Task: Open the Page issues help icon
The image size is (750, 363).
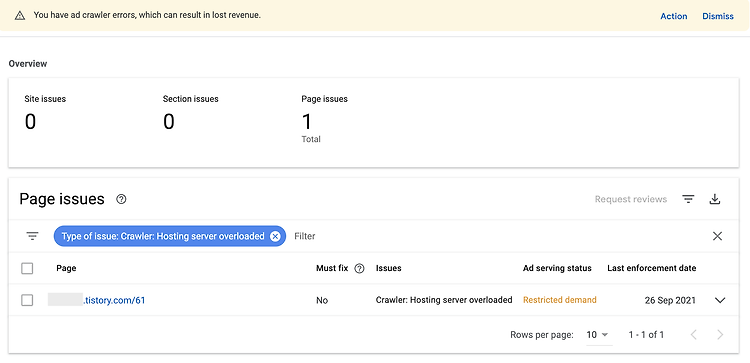Action: coord(121,199)
